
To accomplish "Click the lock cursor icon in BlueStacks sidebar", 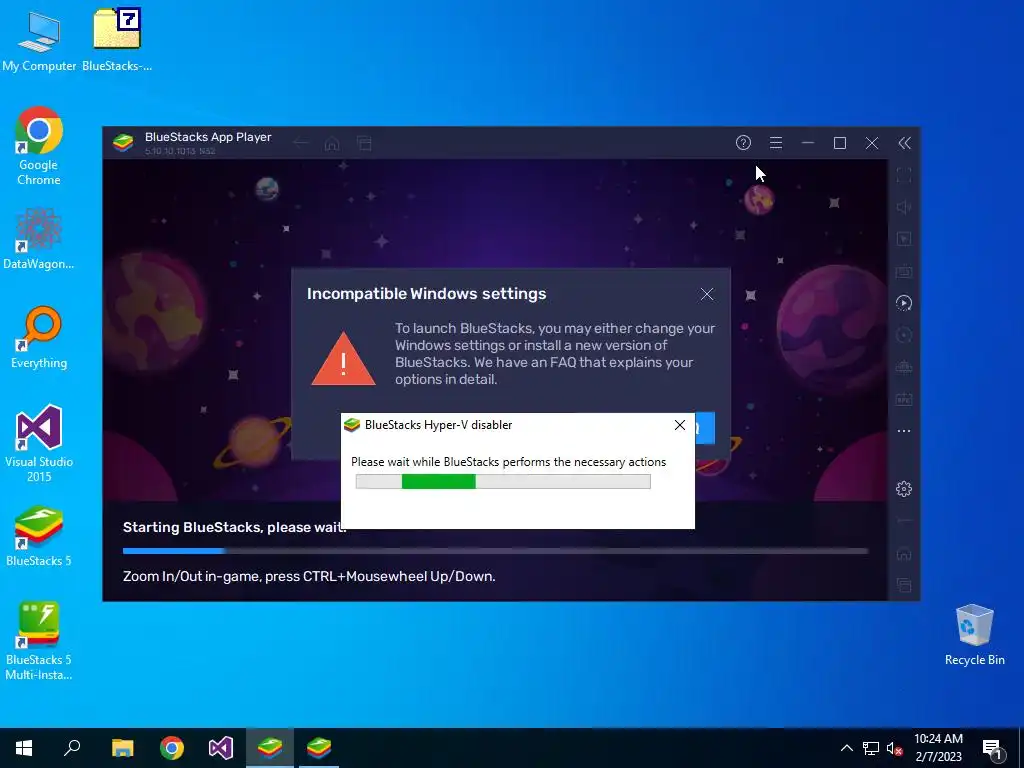I will tap(904, 239).
